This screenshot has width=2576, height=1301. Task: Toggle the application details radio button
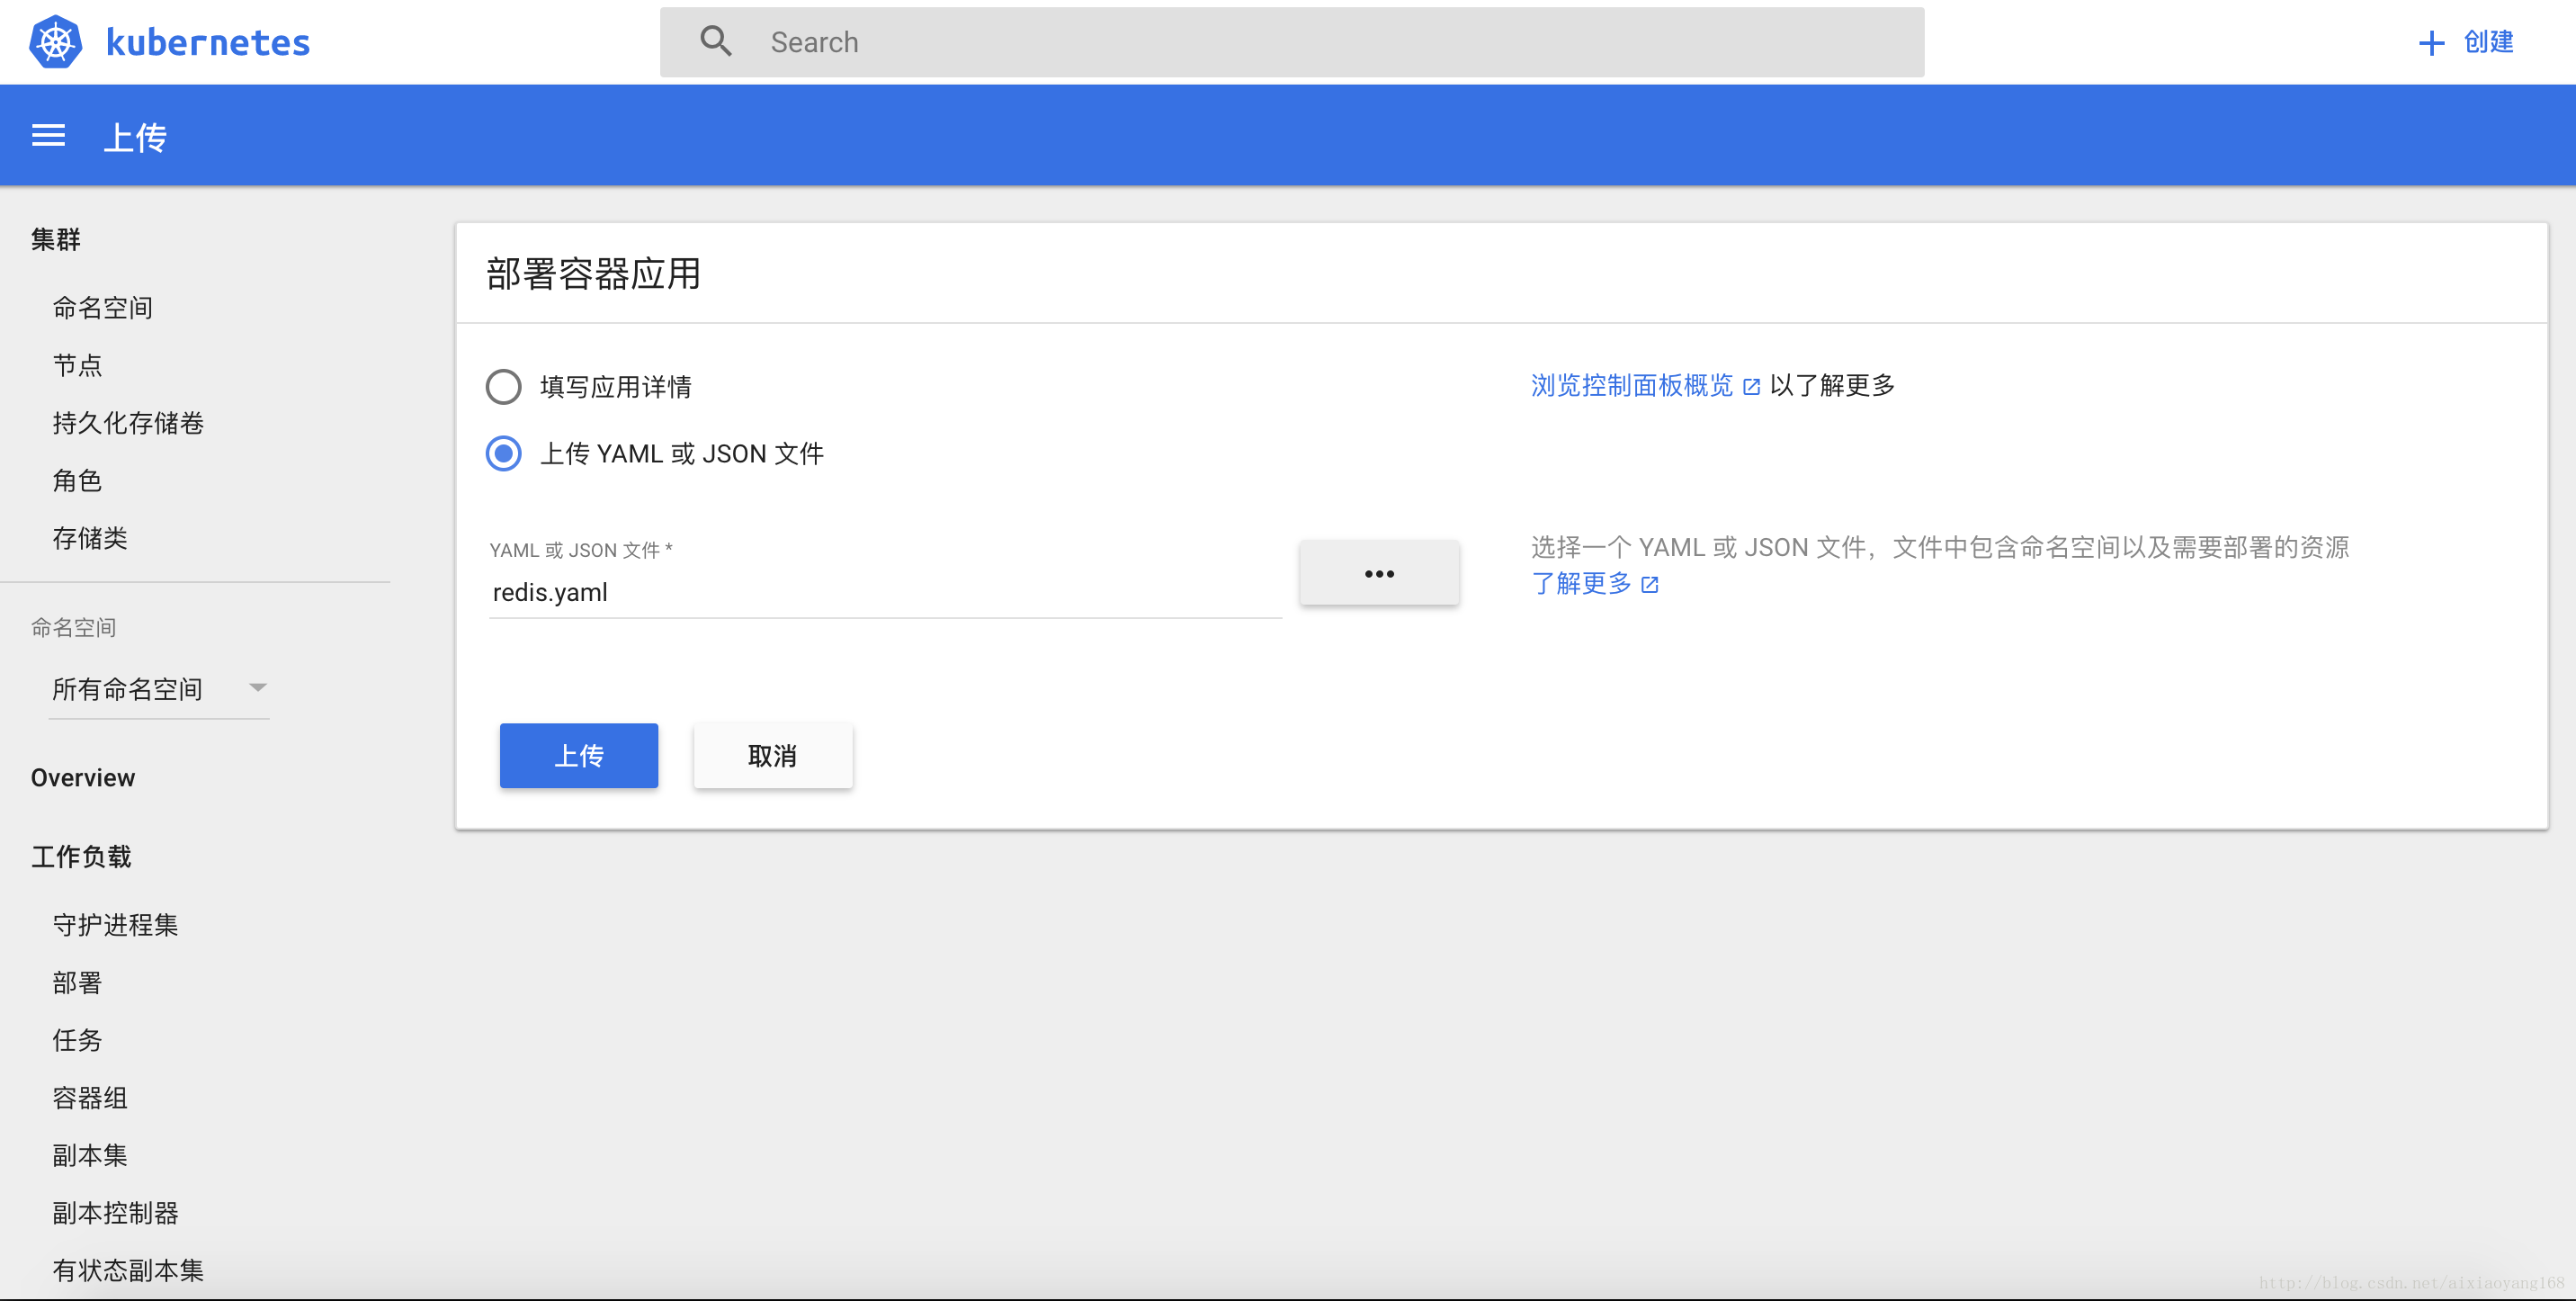[x=503, y=386]
